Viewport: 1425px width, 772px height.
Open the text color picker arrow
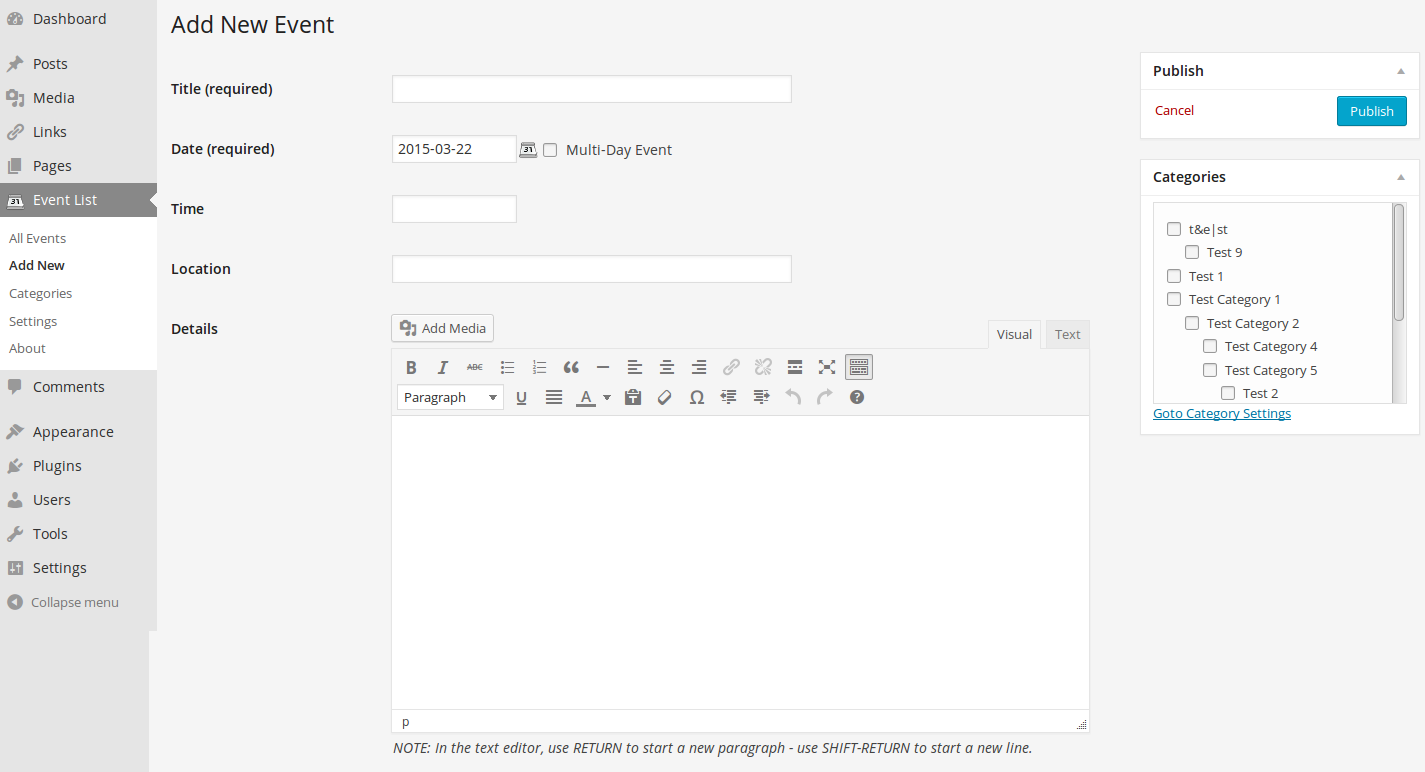[x=607, y=397]
